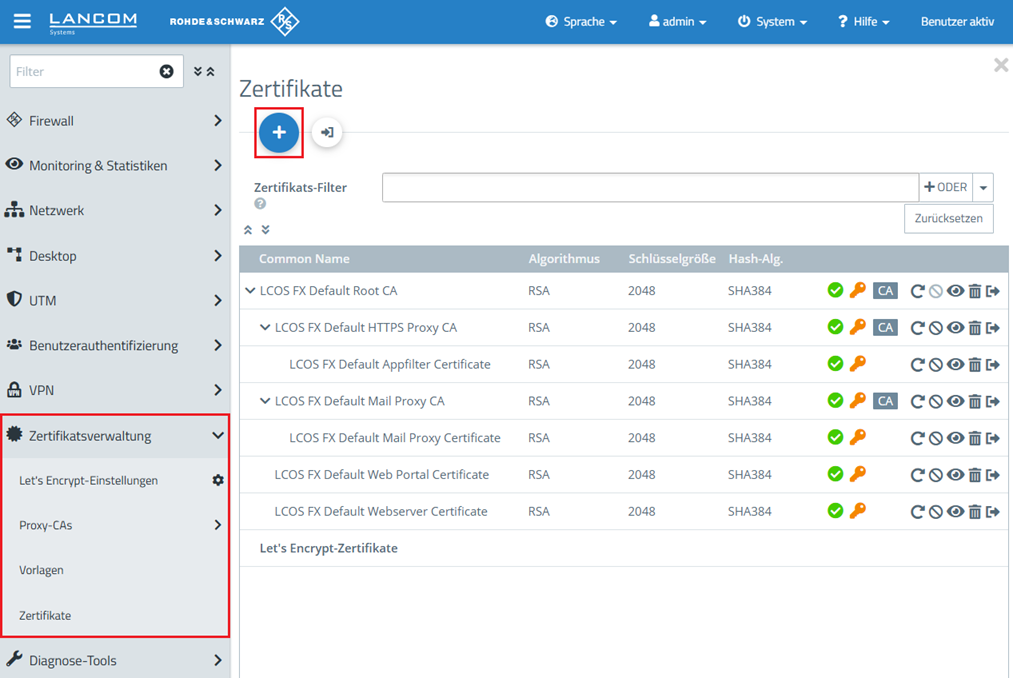The width and height of the screenshot is (1013, 678).
Task: Click the Firewall sidebar icon
Action: pyautogui.click(x=14, y=120)
